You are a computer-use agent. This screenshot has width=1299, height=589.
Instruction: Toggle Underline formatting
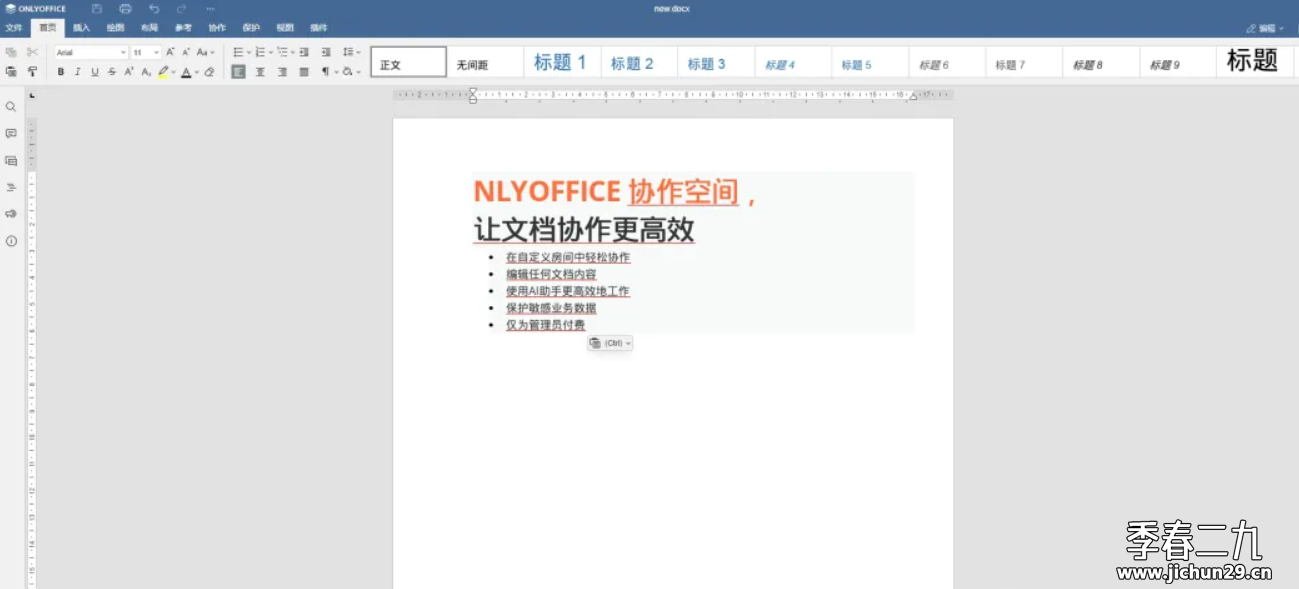point(95,72)
